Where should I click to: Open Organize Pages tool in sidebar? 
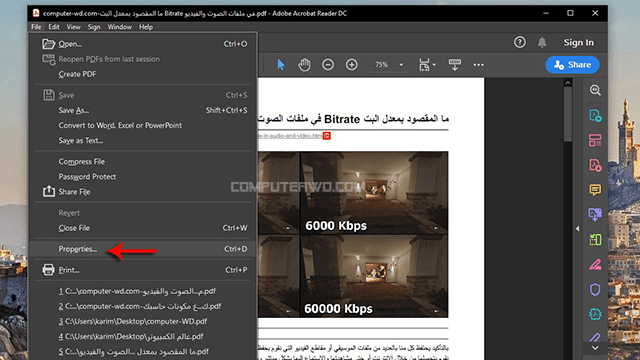coord(595,140)
